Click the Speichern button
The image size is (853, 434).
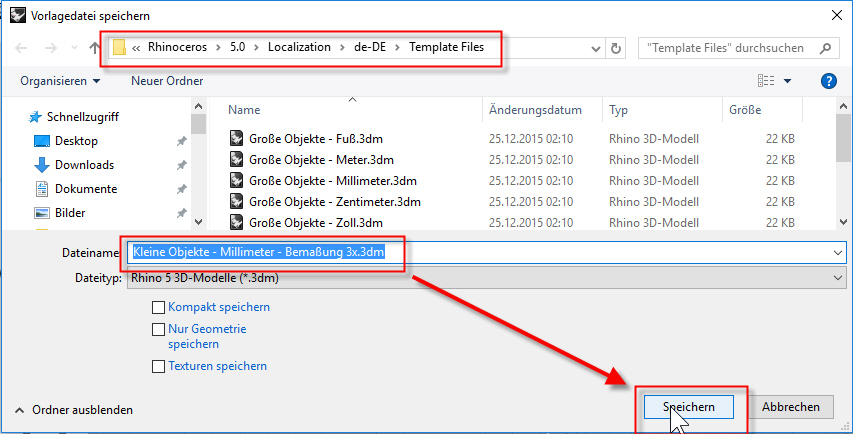click(689, 407)
